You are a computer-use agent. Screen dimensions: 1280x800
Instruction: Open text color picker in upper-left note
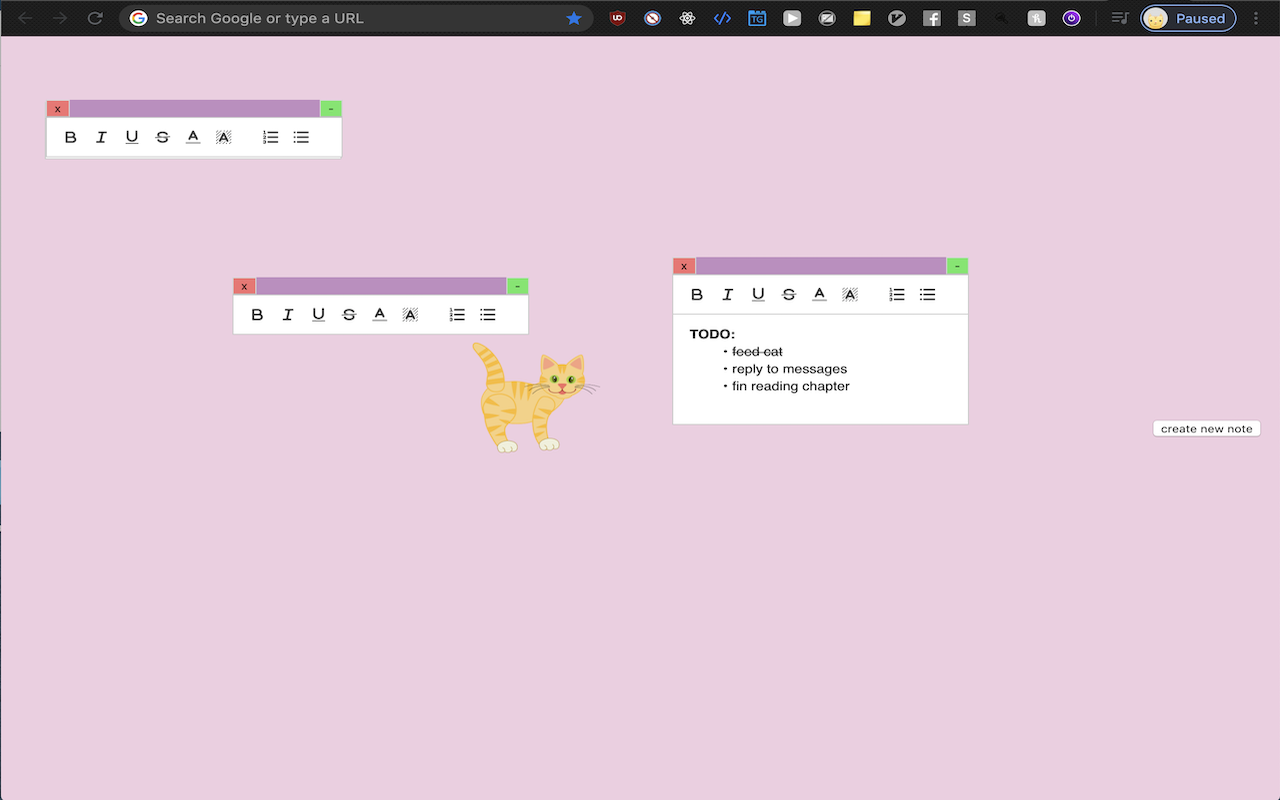click(x=193, y=137)
